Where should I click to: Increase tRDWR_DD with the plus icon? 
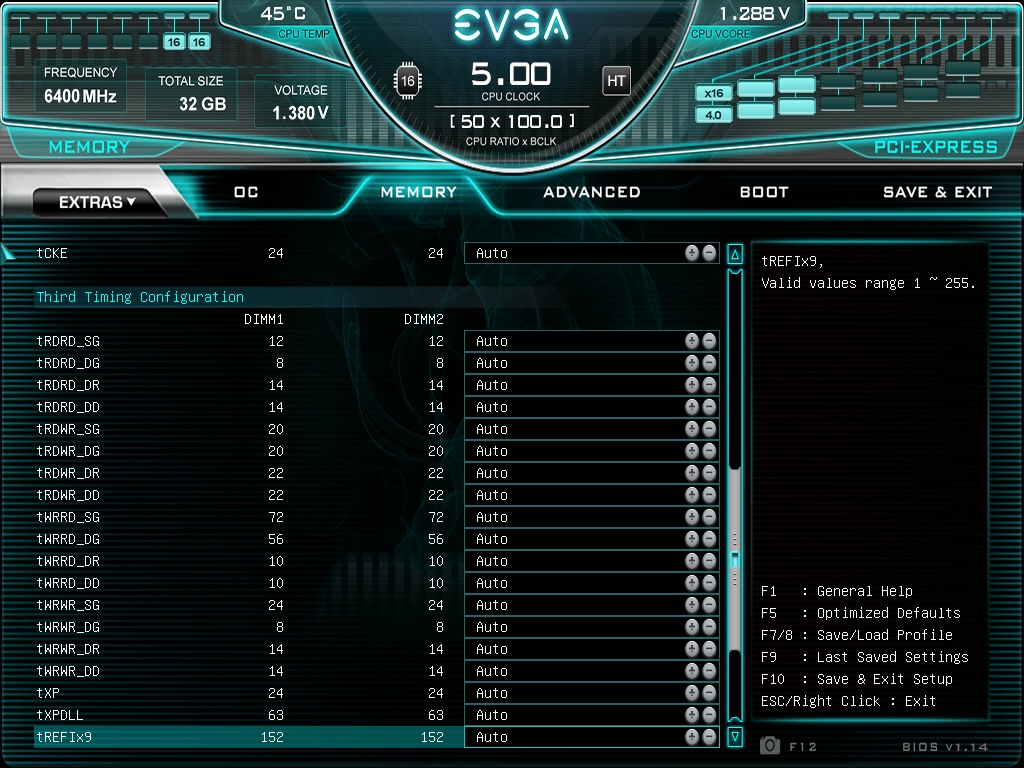[x=692, y=495]
